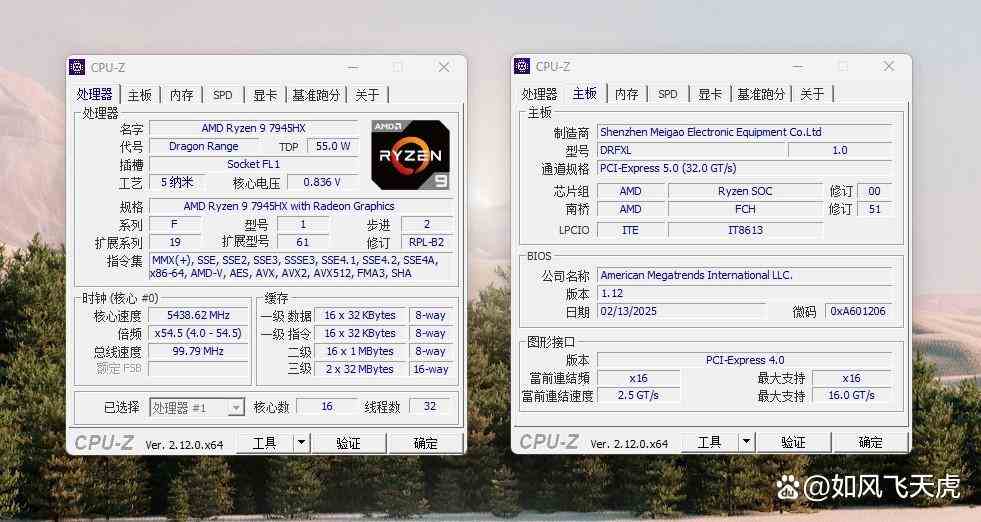Click the CPU-Z app icon in right window title bar
The width and height of the screenshot is (981, 522).
pyautogui.click(x=522, y=66)
